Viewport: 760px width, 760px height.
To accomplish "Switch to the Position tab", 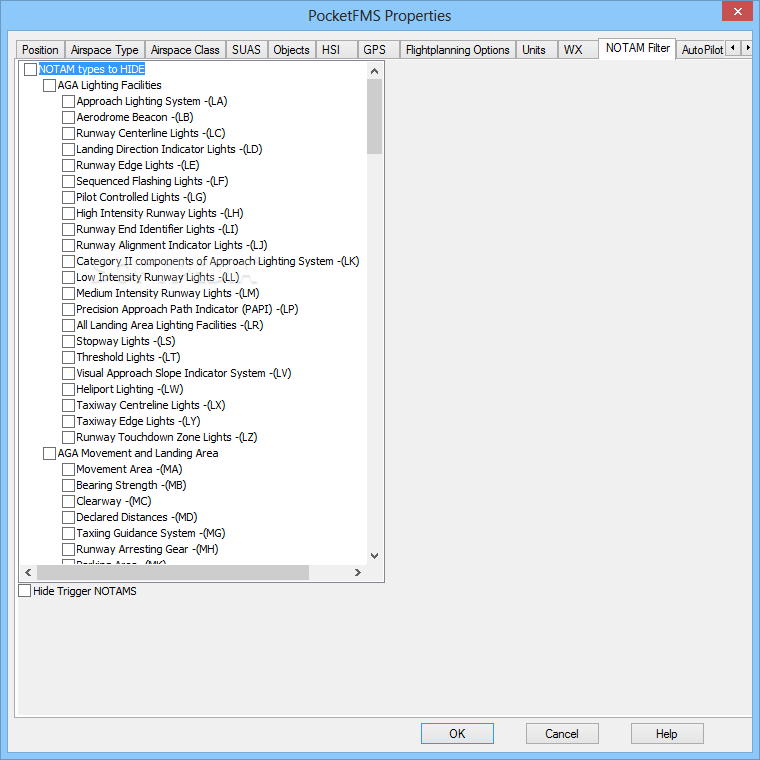I will (40, 50).
